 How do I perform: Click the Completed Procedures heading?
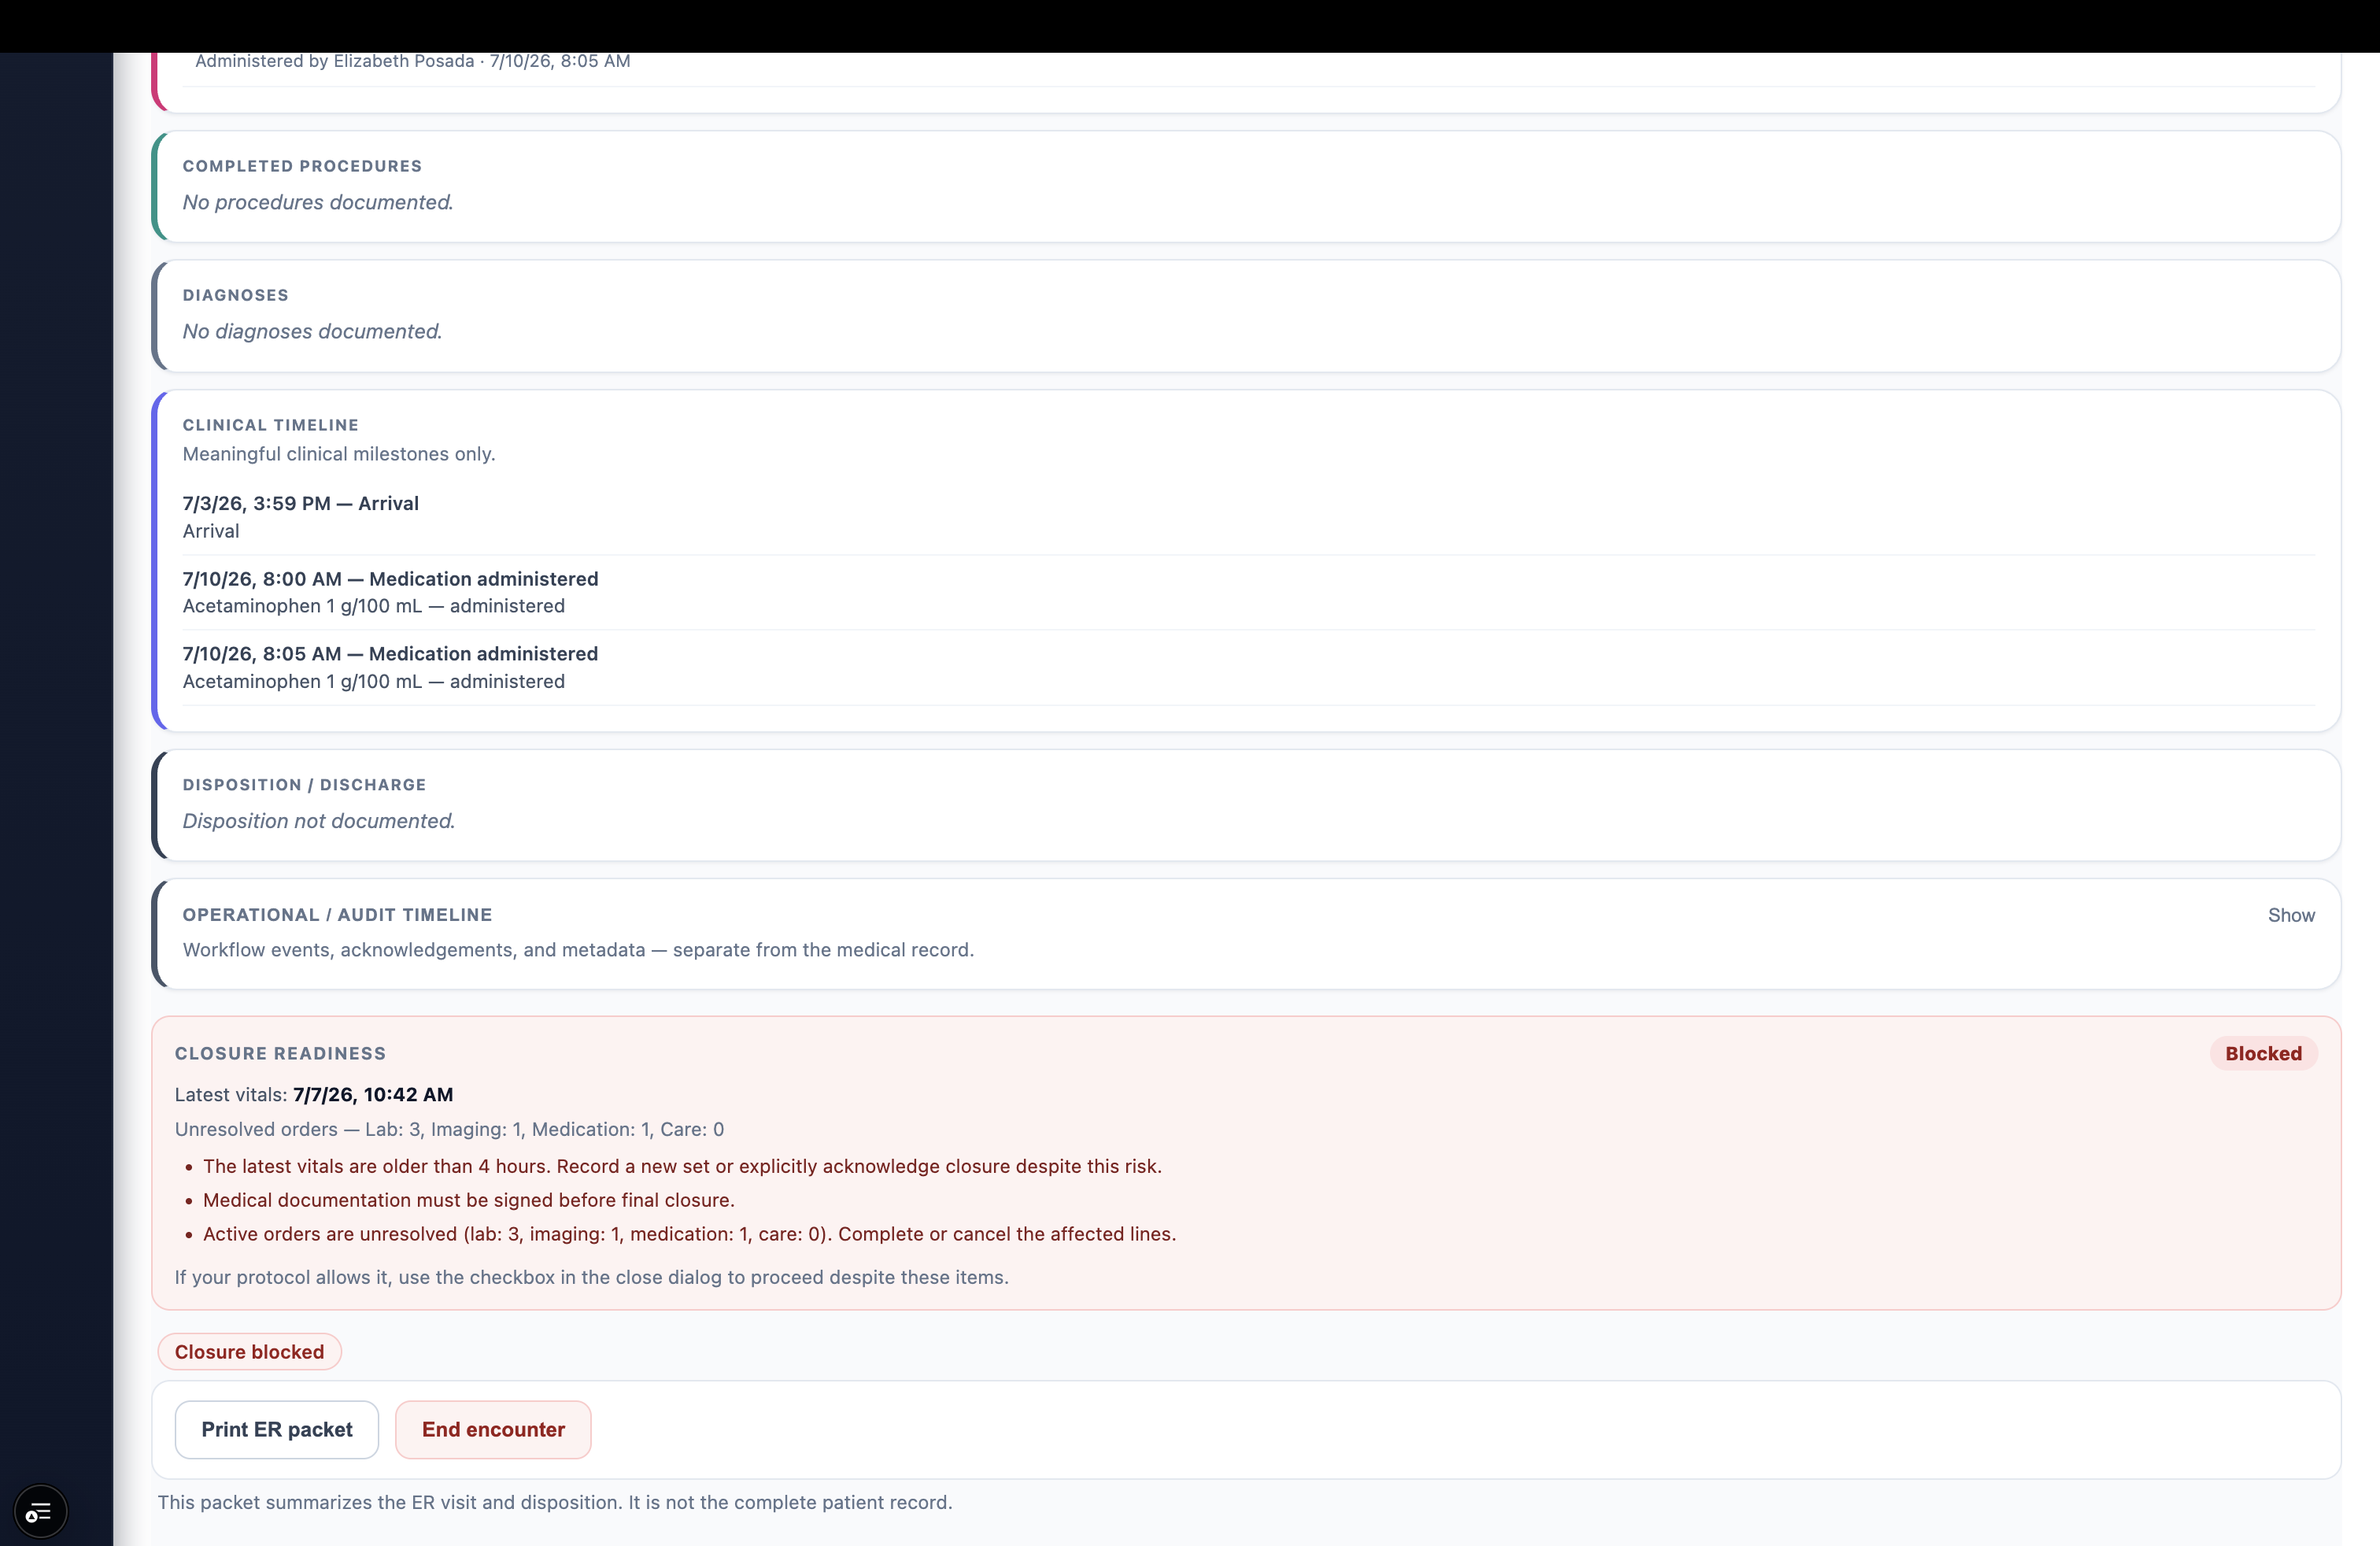point(302,166)
